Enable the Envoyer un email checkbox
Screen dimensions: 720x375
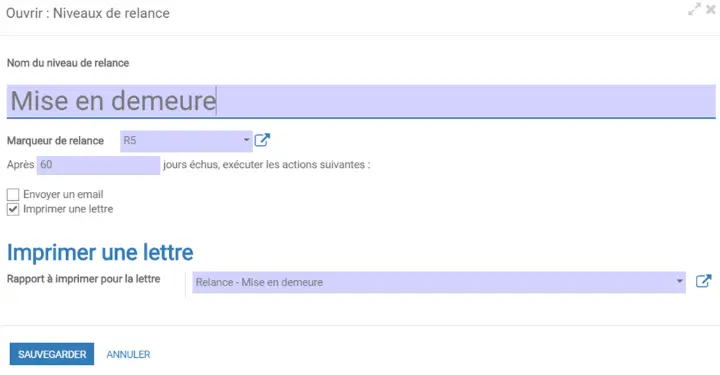point(13,195)
